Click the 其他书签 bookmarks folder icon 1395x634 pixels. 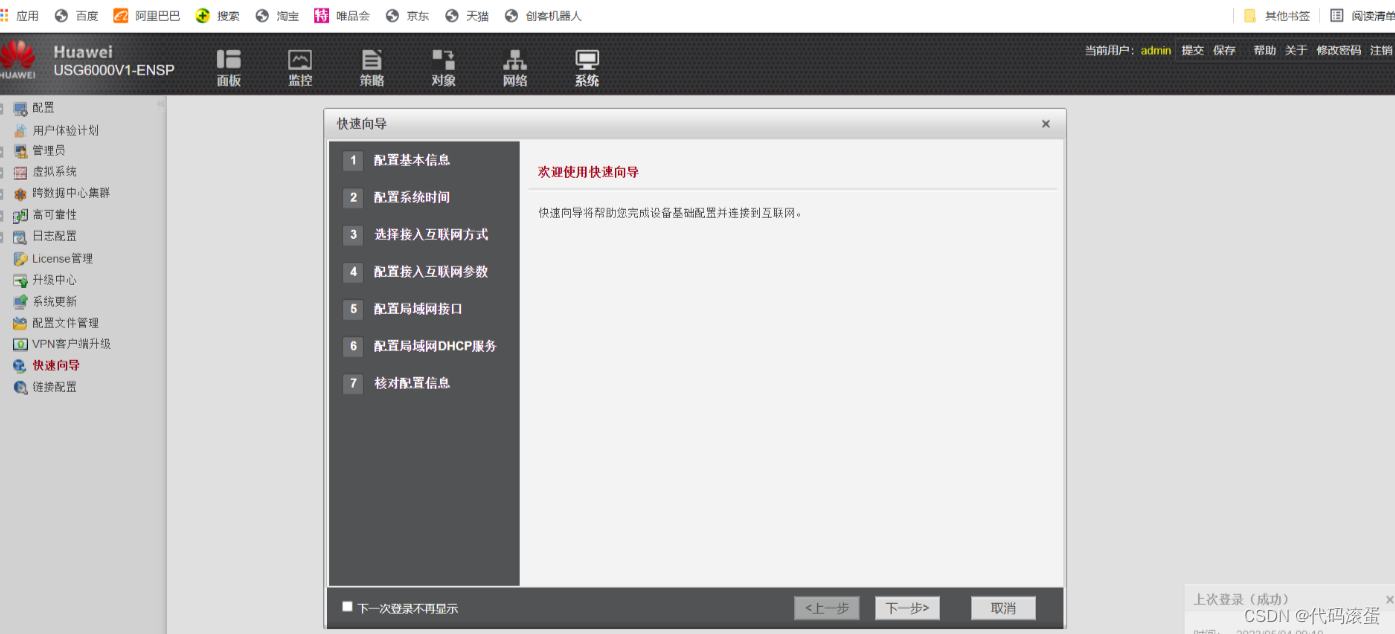click(1250, 16)
